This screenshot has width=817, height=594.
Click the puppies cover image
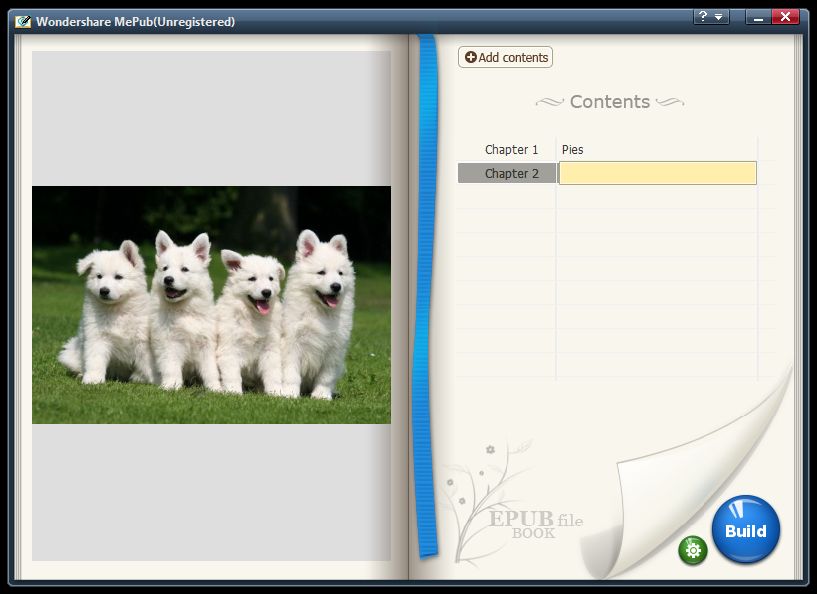coord(212,305)
